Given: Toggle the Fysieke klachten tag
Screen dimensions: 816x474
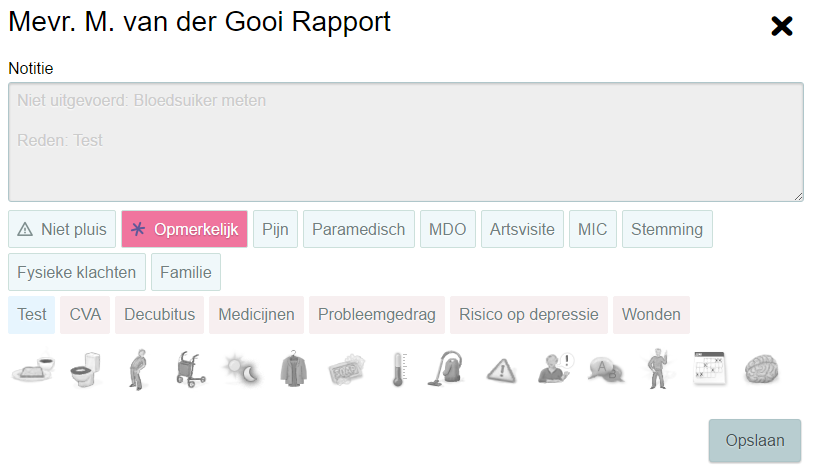Looking at the screenshot, I should click(x=77, y=271).
